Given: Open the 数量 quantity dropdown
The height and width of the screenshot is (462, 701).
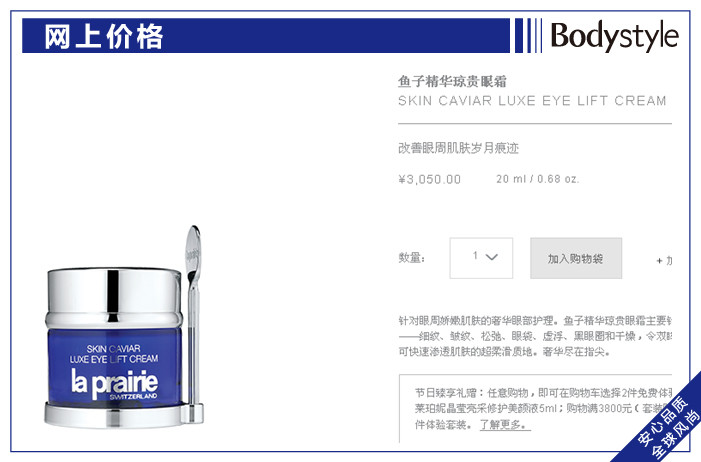Looking at the screenshot, I should point(481,258).
